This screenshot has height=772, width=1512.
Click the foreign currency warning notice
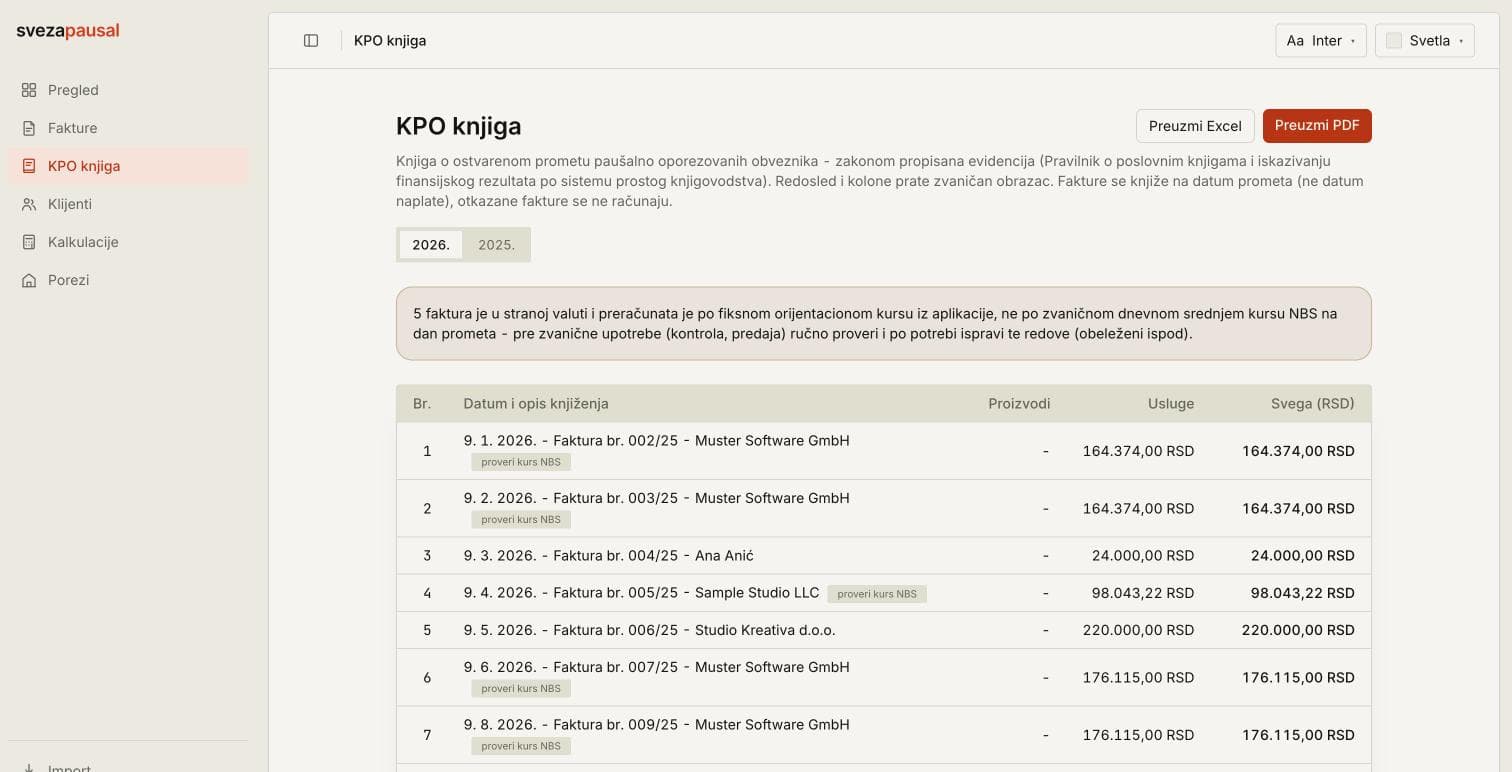884,324
